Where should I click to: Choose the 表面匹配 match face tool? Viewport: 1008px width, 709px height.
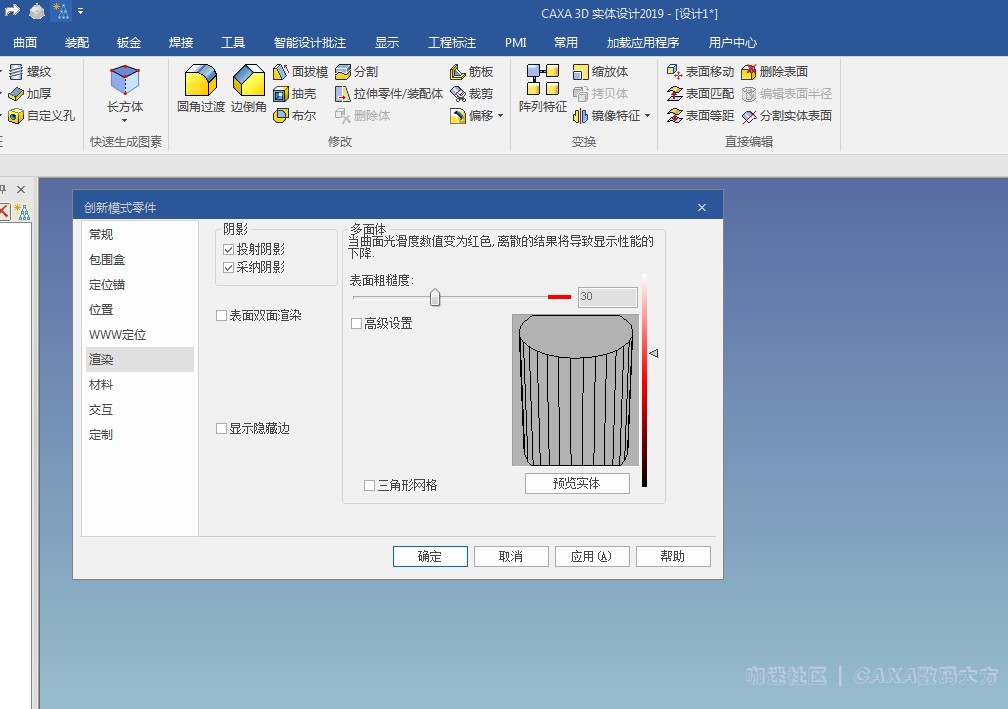coord(700,94)
